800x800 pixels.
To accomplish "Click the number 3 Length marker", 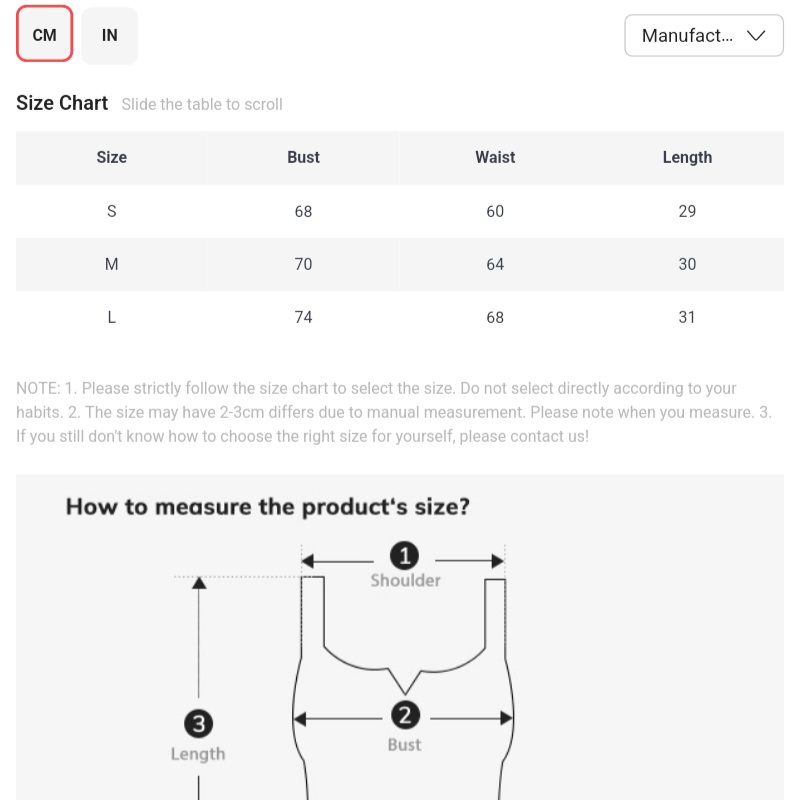I will [199, 723].
